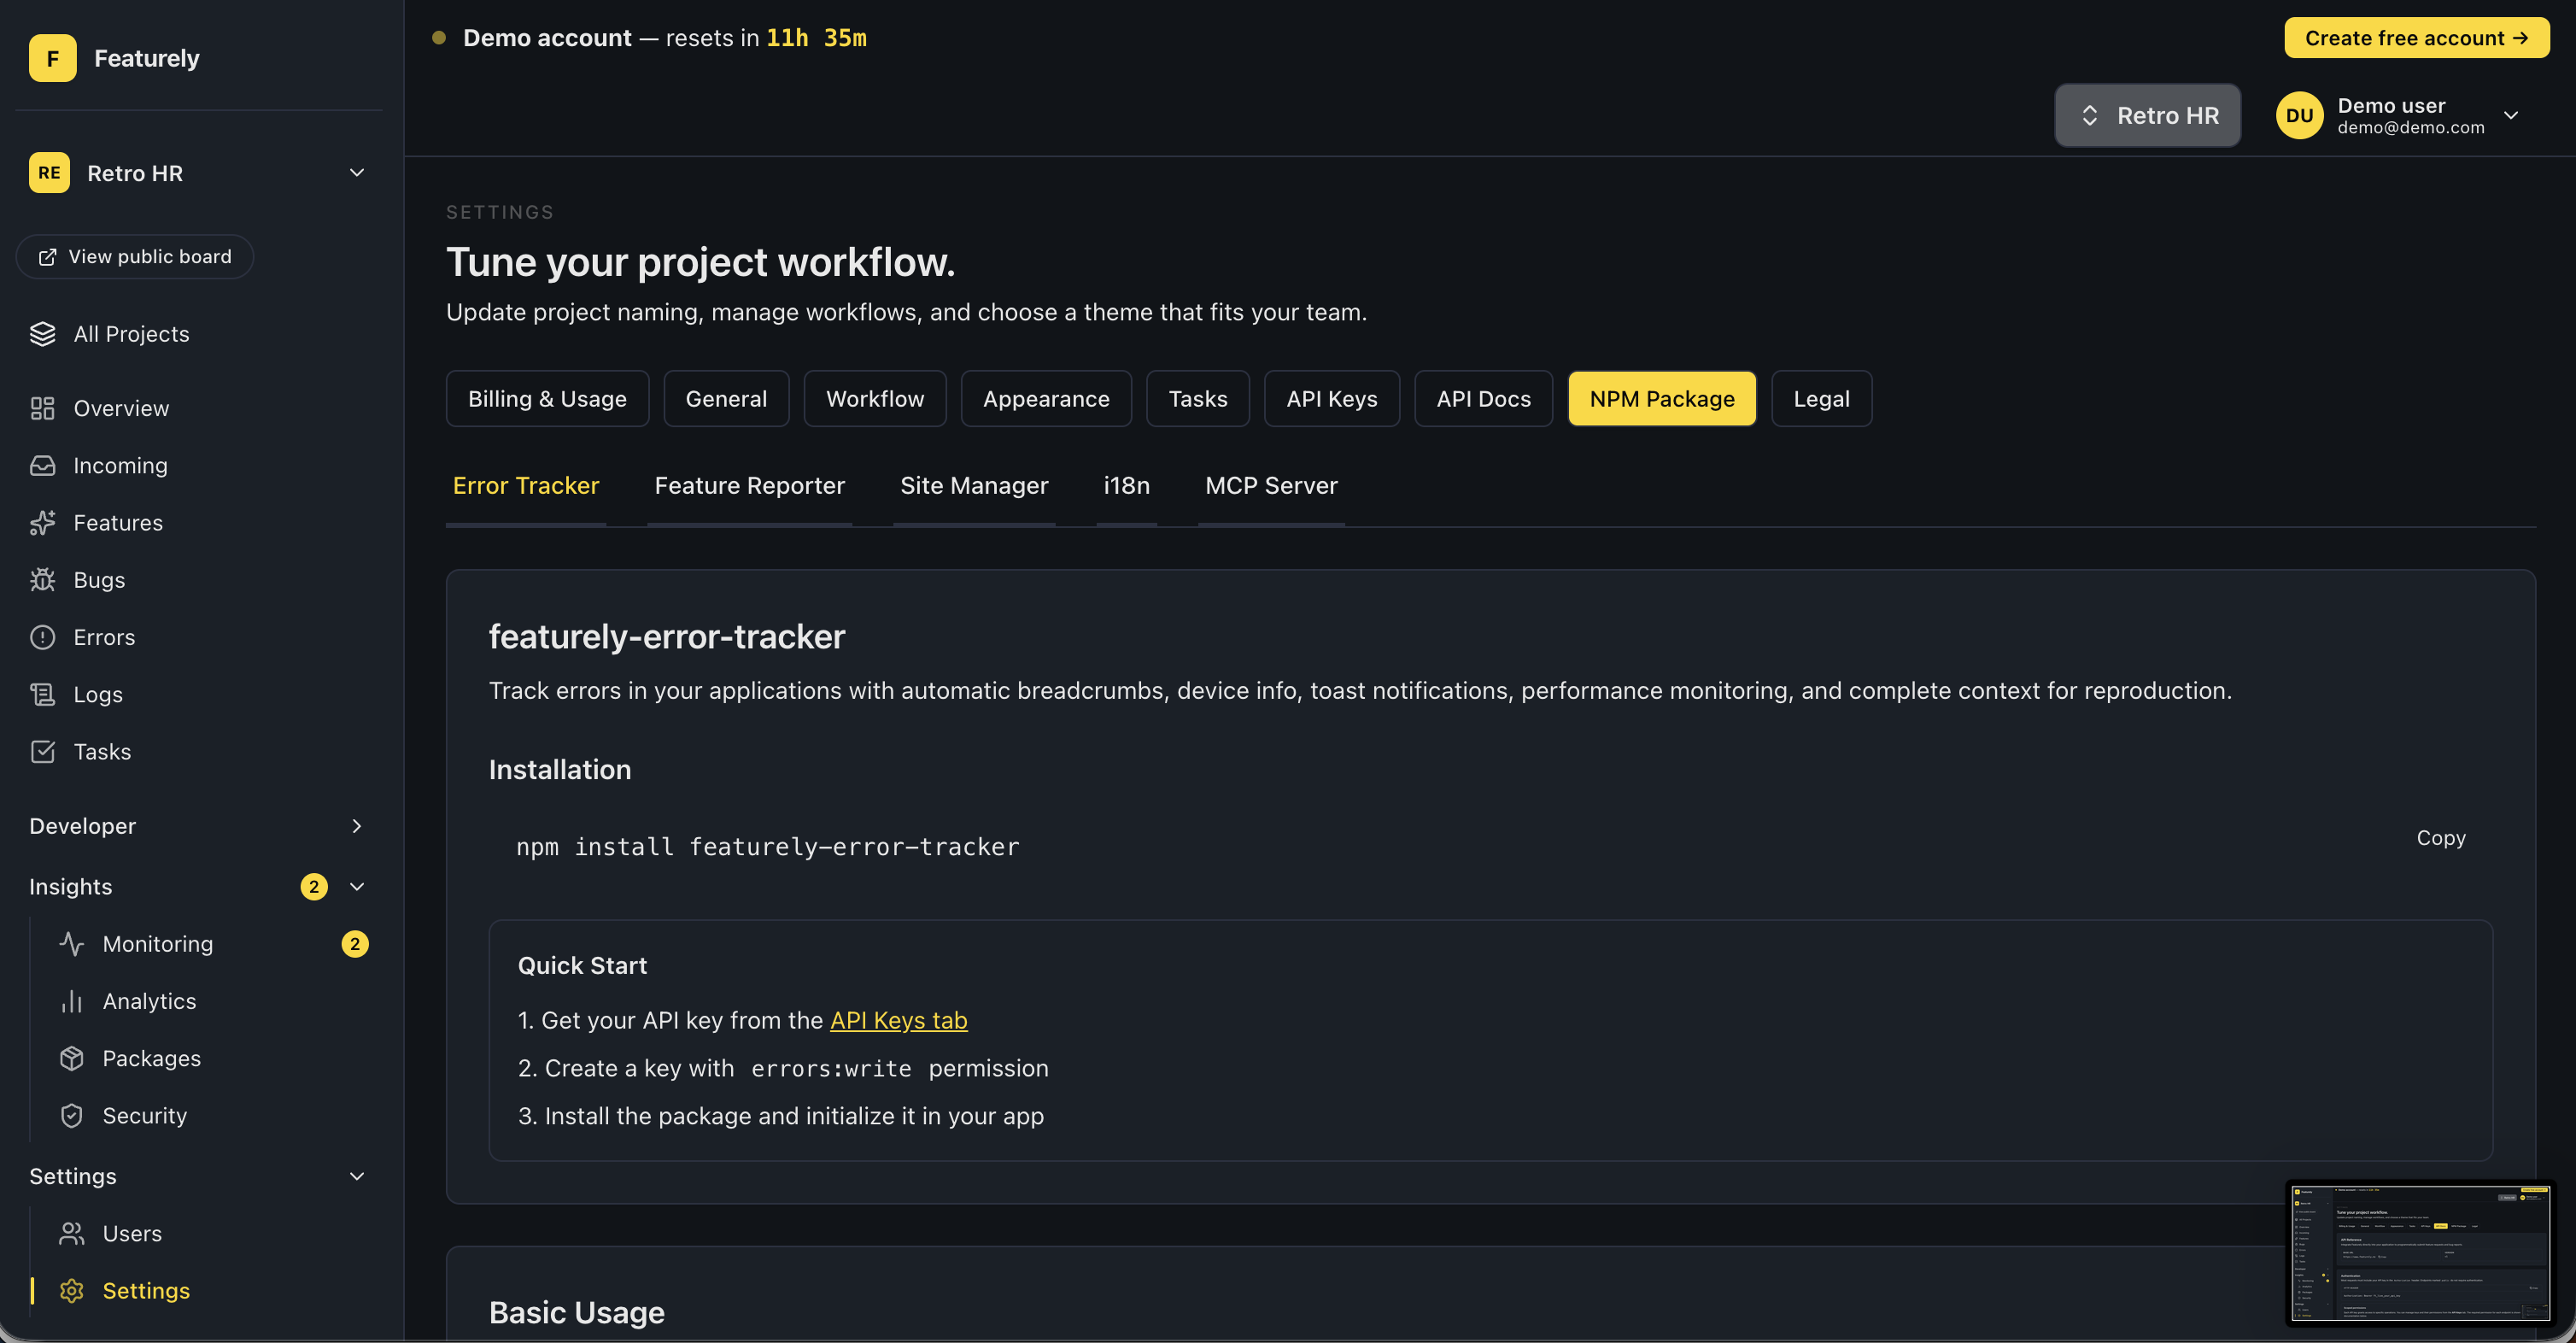The image size is (2576, 1343).
Task: Collapse the Insights sidebar section
Action: coord(357,887)
